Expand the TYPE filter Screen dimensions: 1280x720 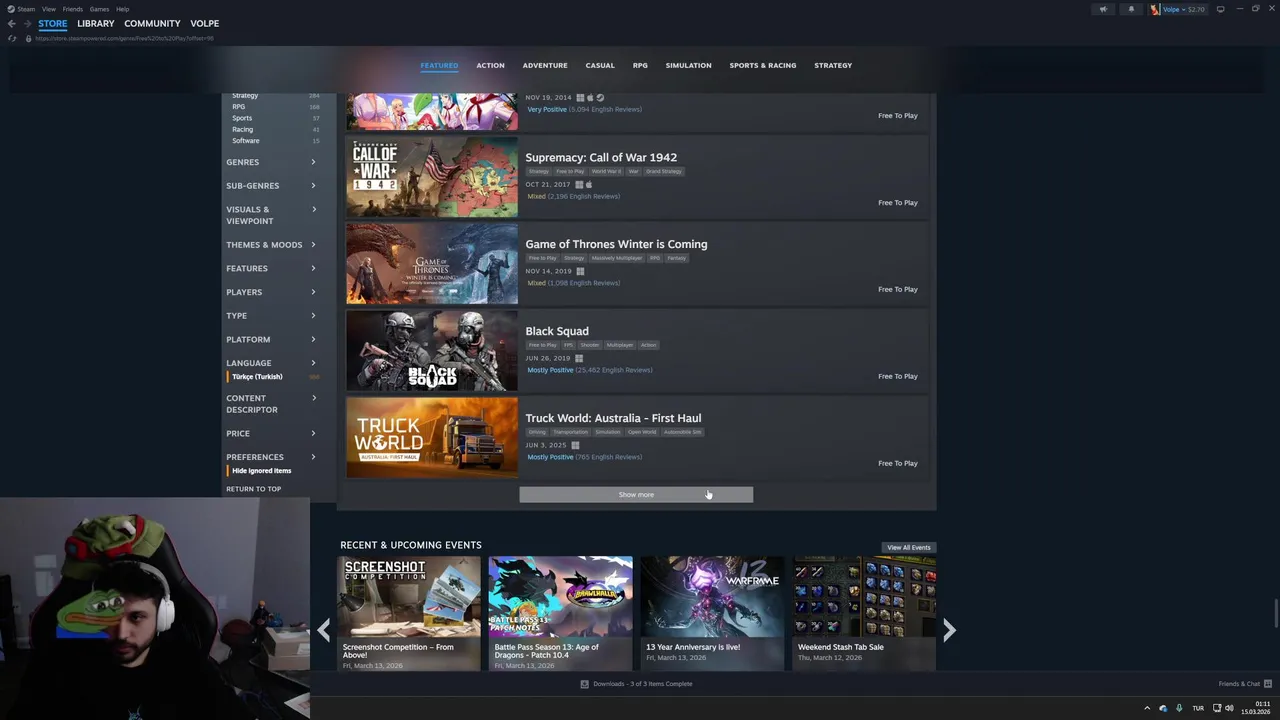(271, 315)
